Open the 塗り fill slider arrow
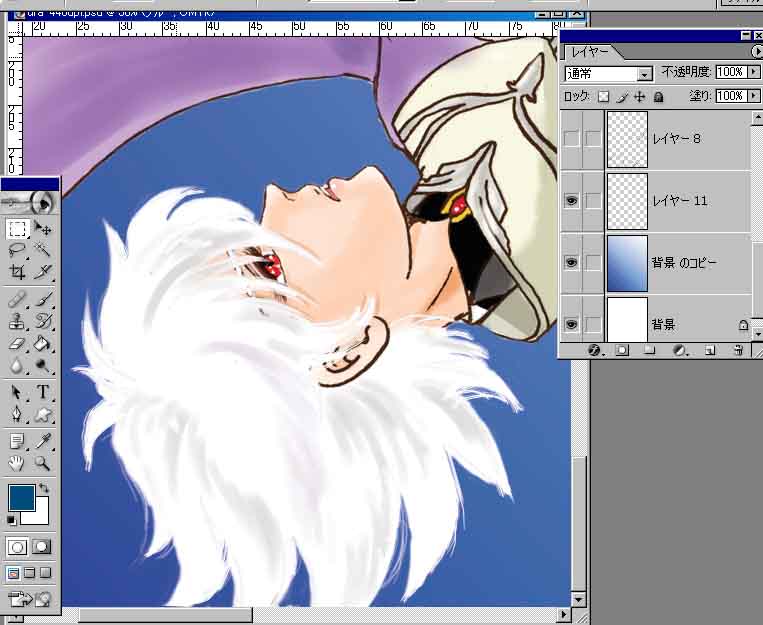763x625 pixels. tap(754, 96)
